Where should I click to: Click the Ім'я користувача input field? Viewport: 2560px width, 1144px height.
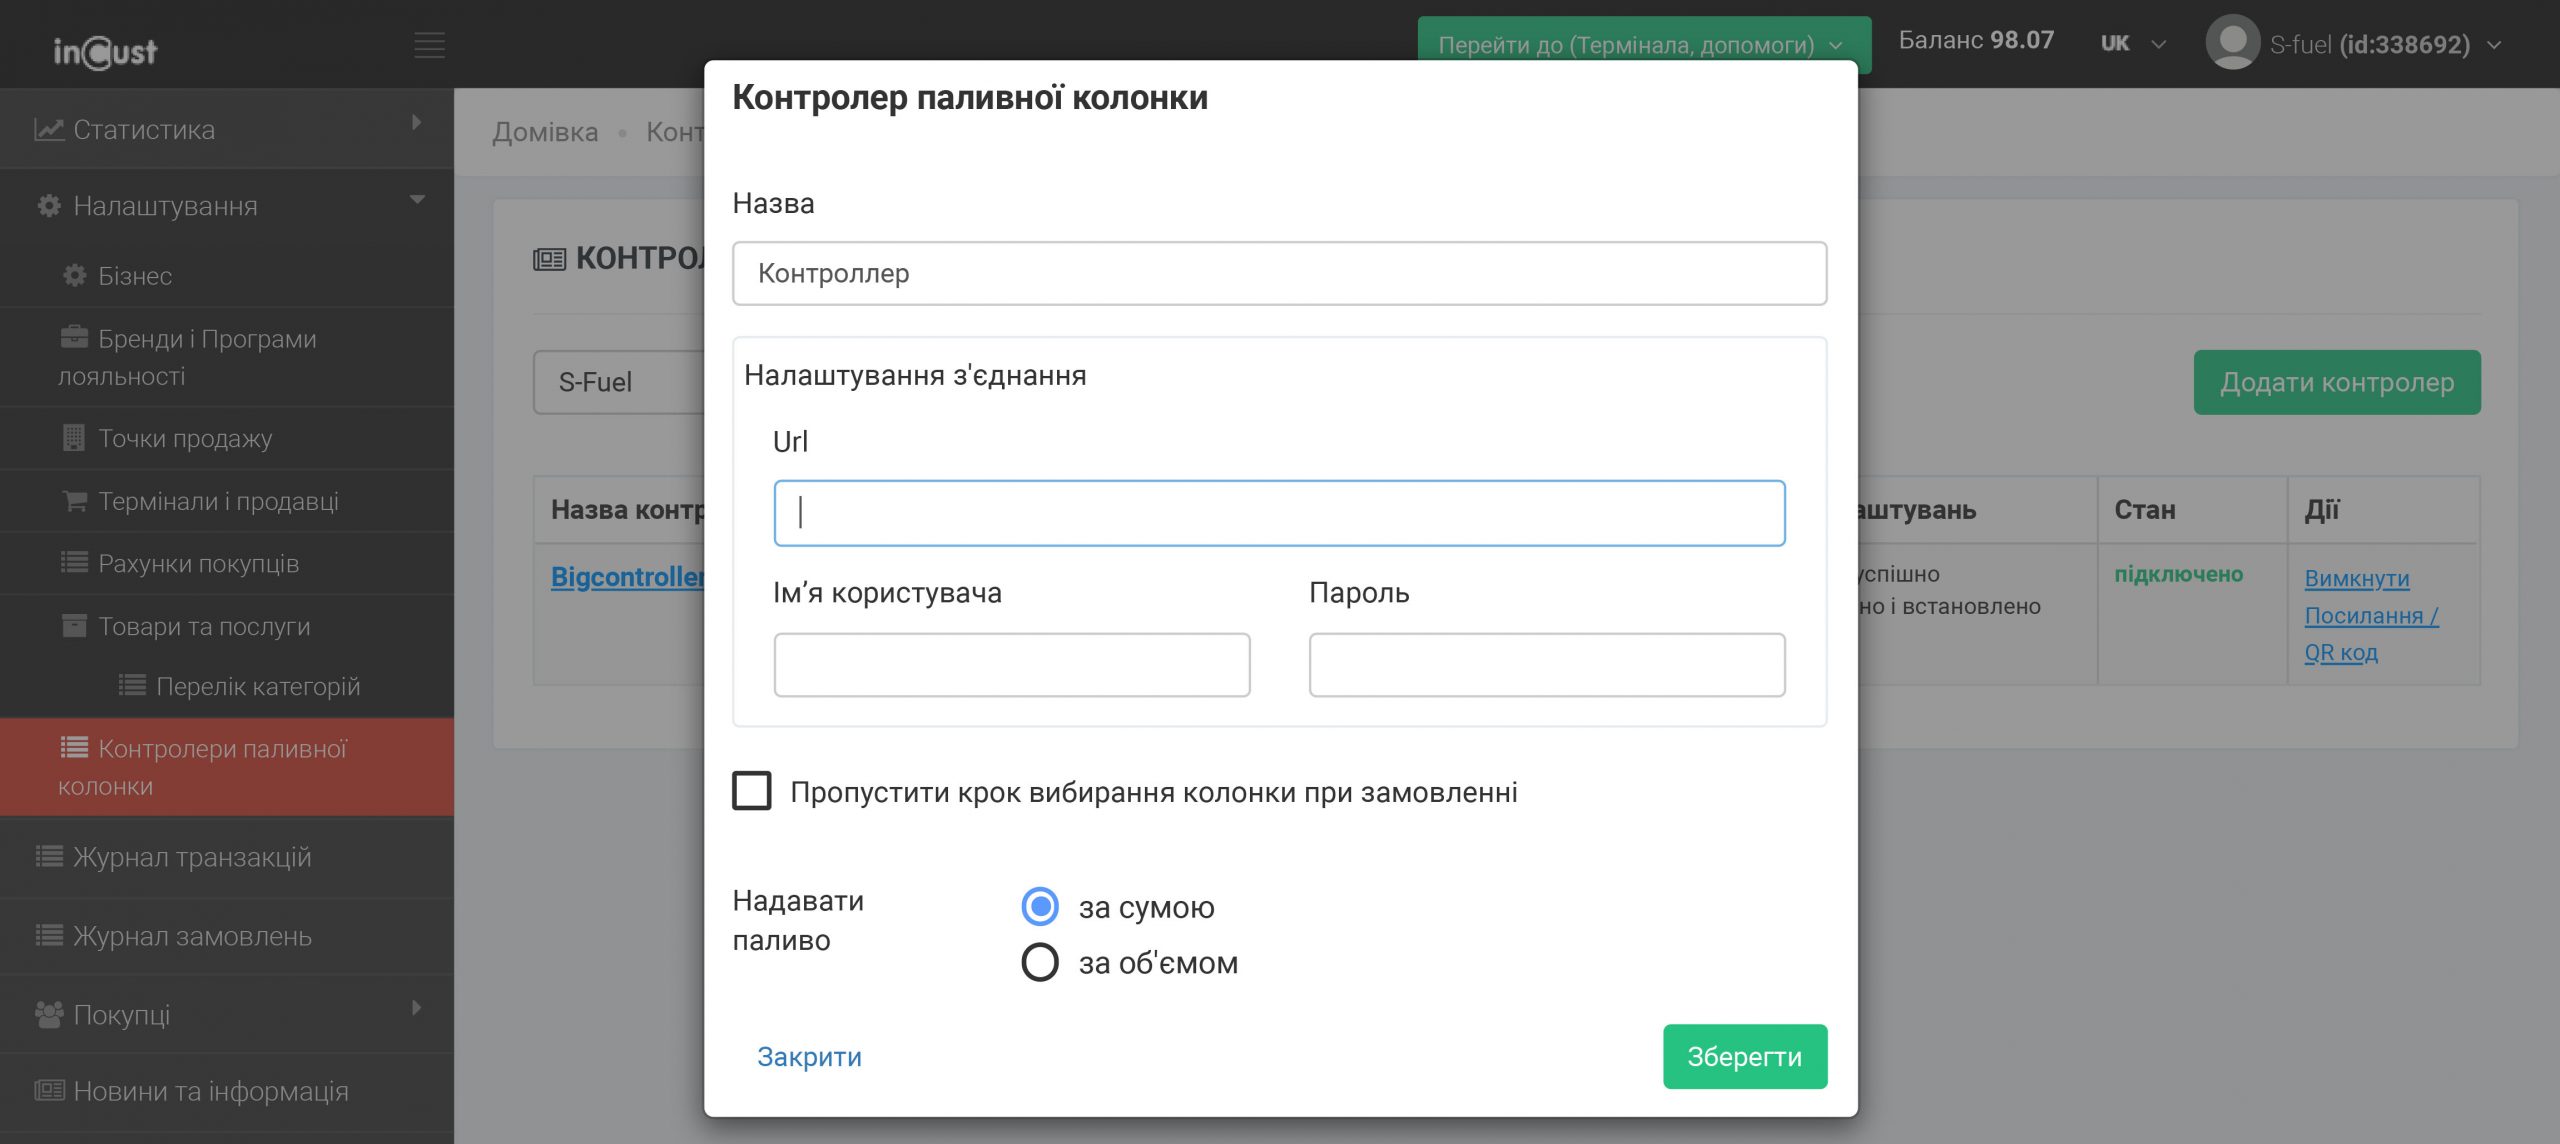[x=1011, y=664]
